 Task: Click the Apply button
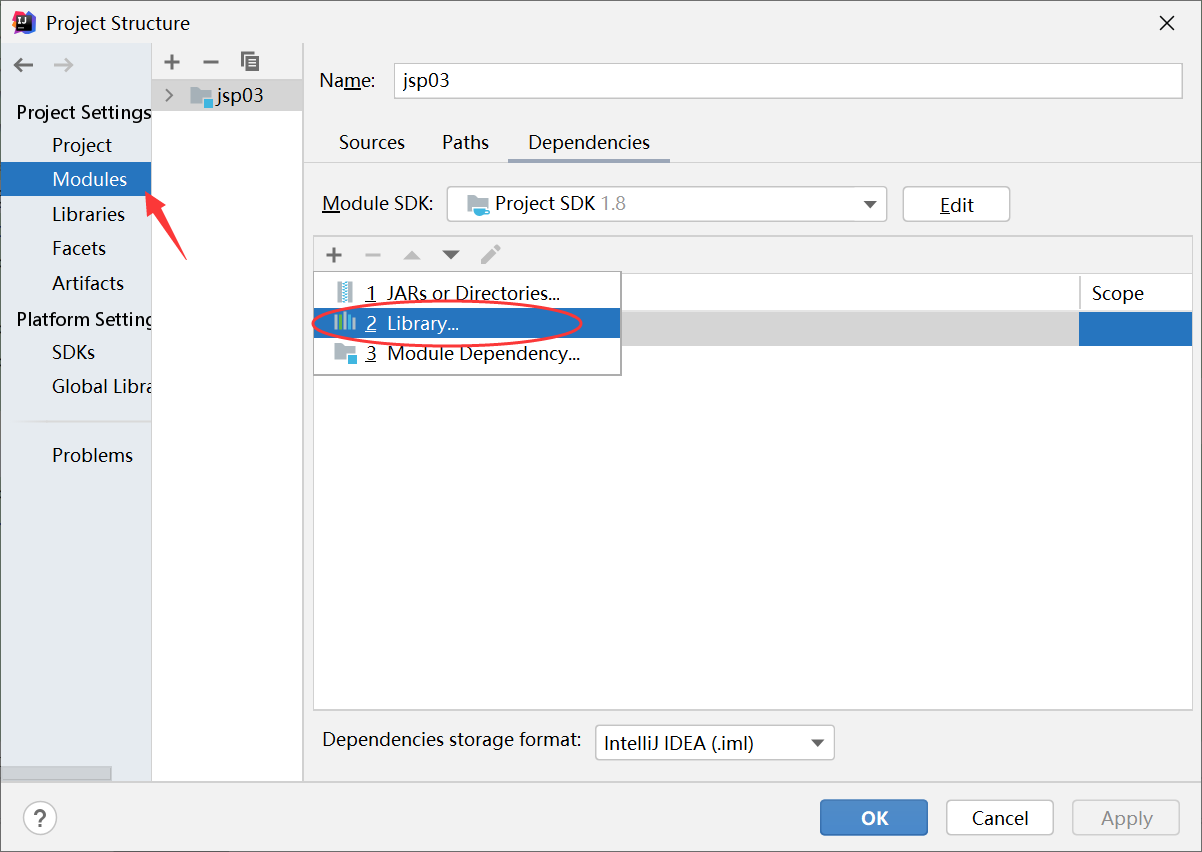(1127, 818)
